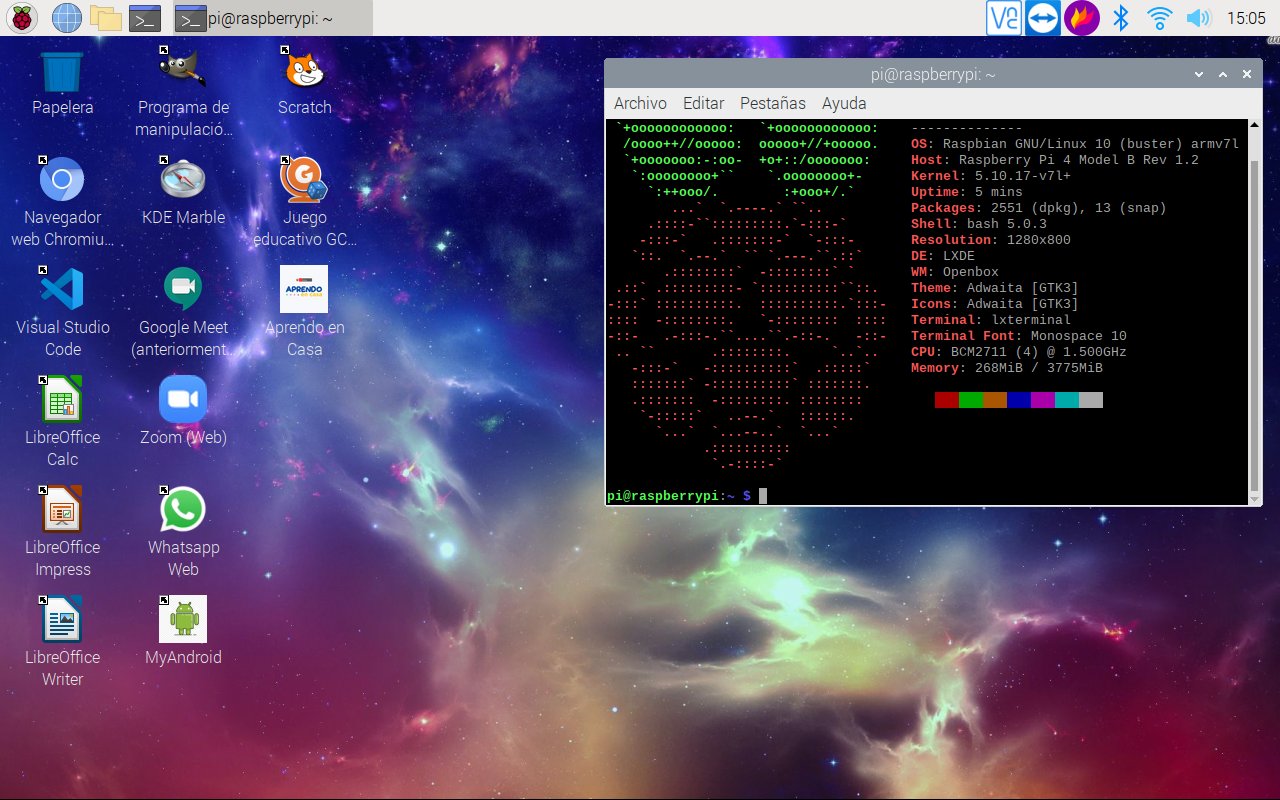Open the WiFi network menu
The image size is (1280, 800).
(1160, 17)
